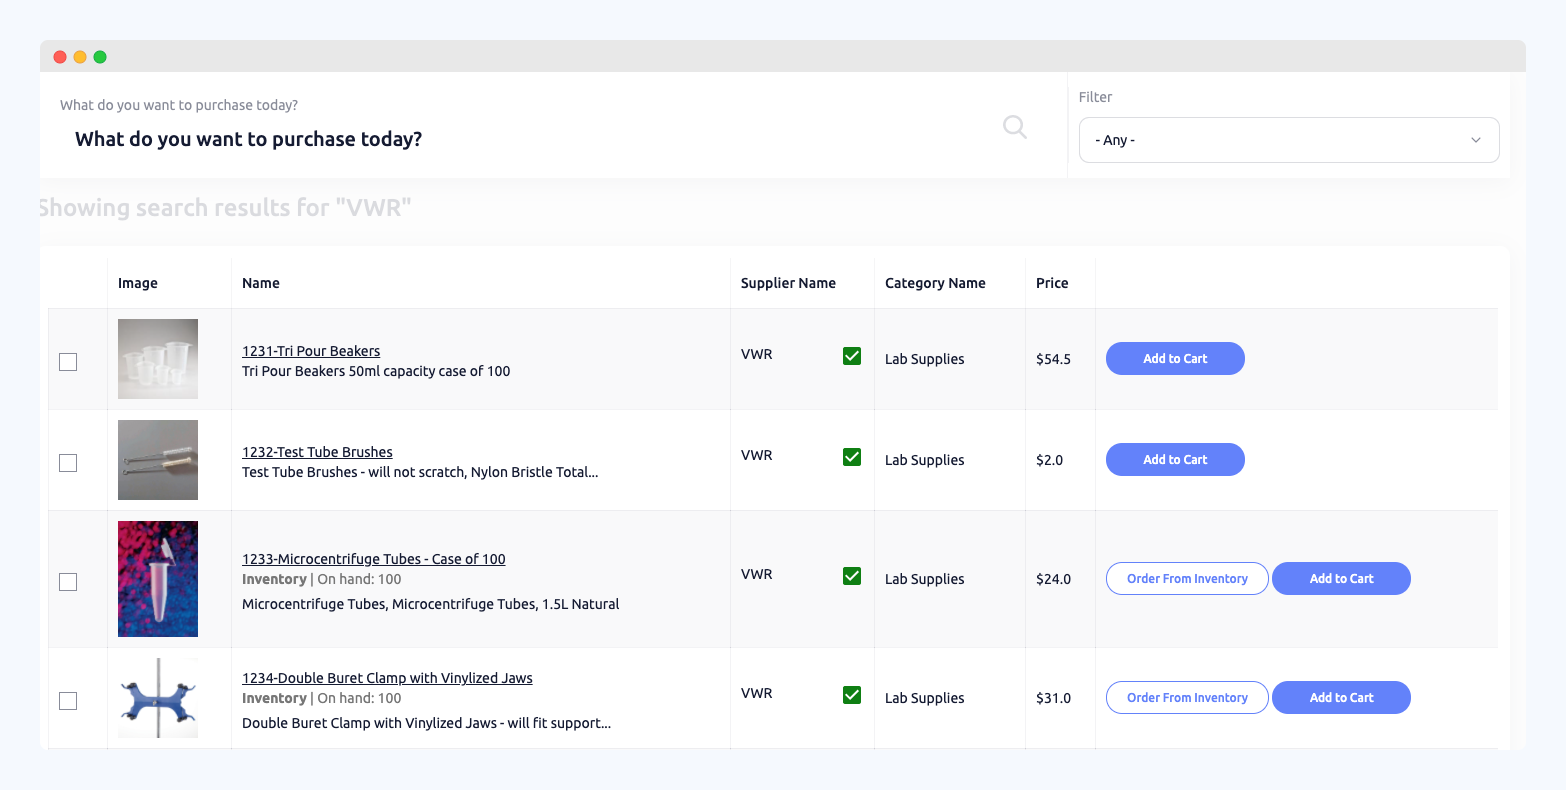Screen dimensions: 1566x790
Task: Open the Filter '- Any -' dropdown
Action: tap(1288, 140)
